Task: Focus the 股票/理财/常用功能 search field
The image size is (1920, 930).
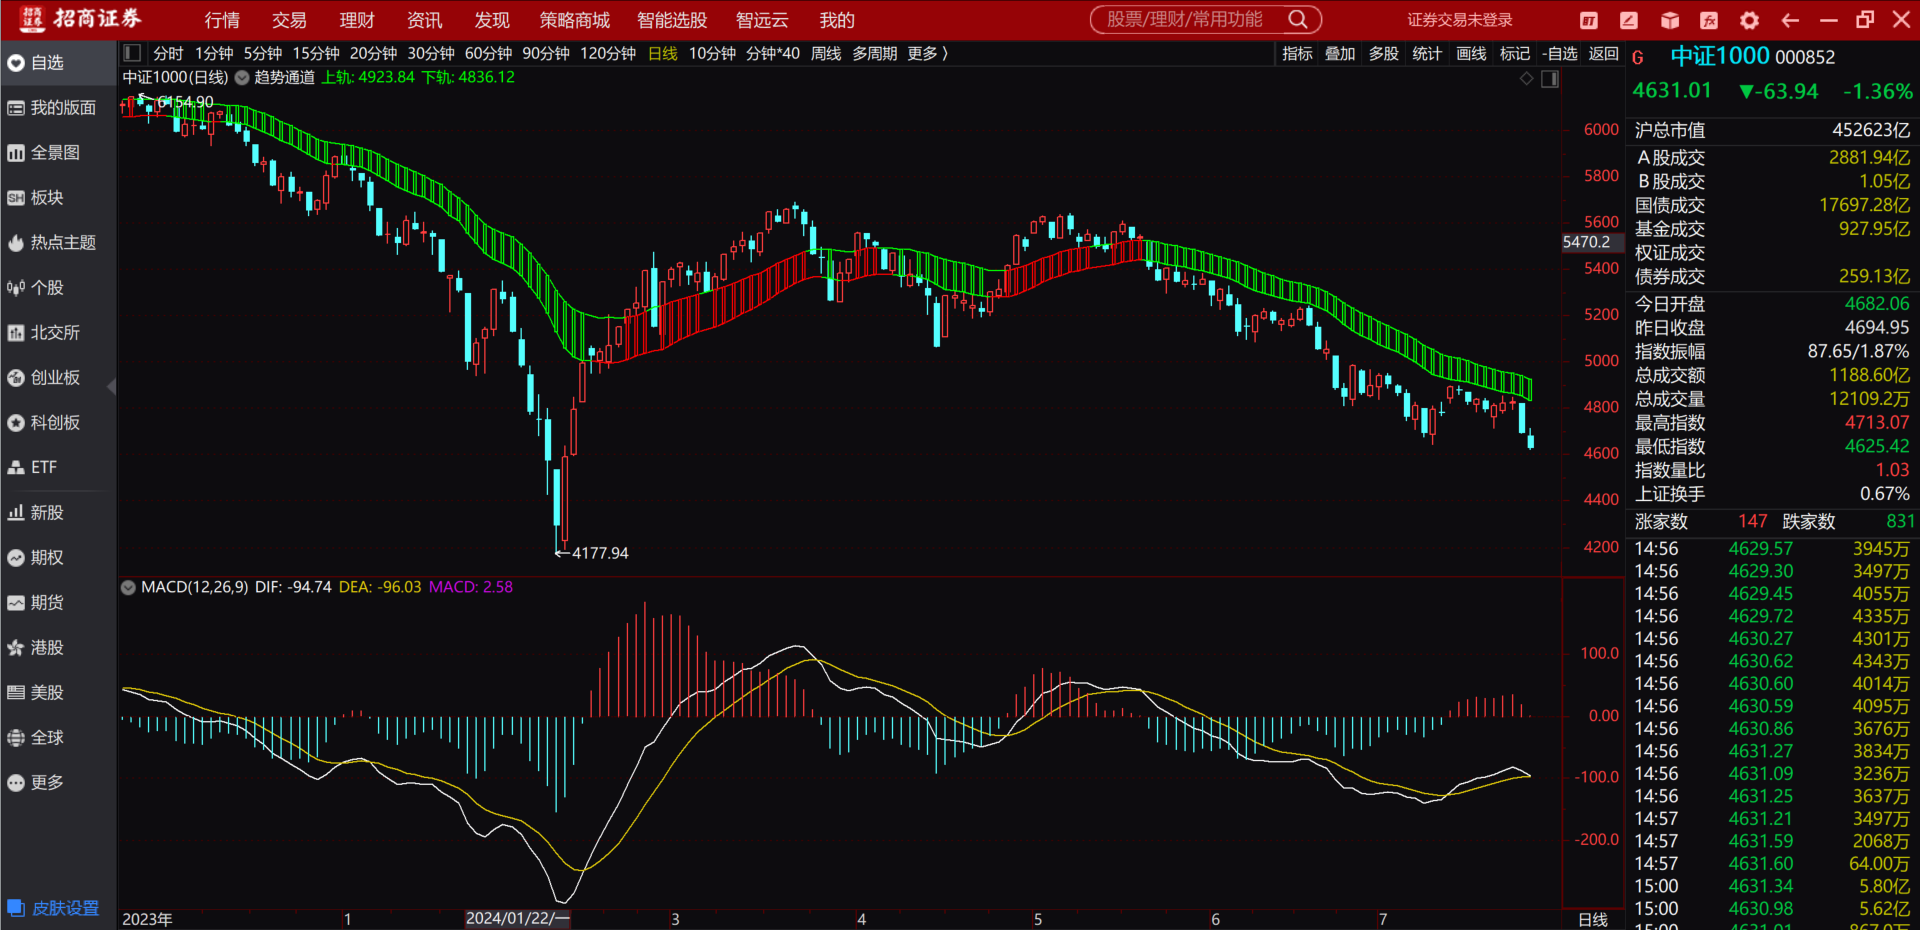Action: point(1185,19)
